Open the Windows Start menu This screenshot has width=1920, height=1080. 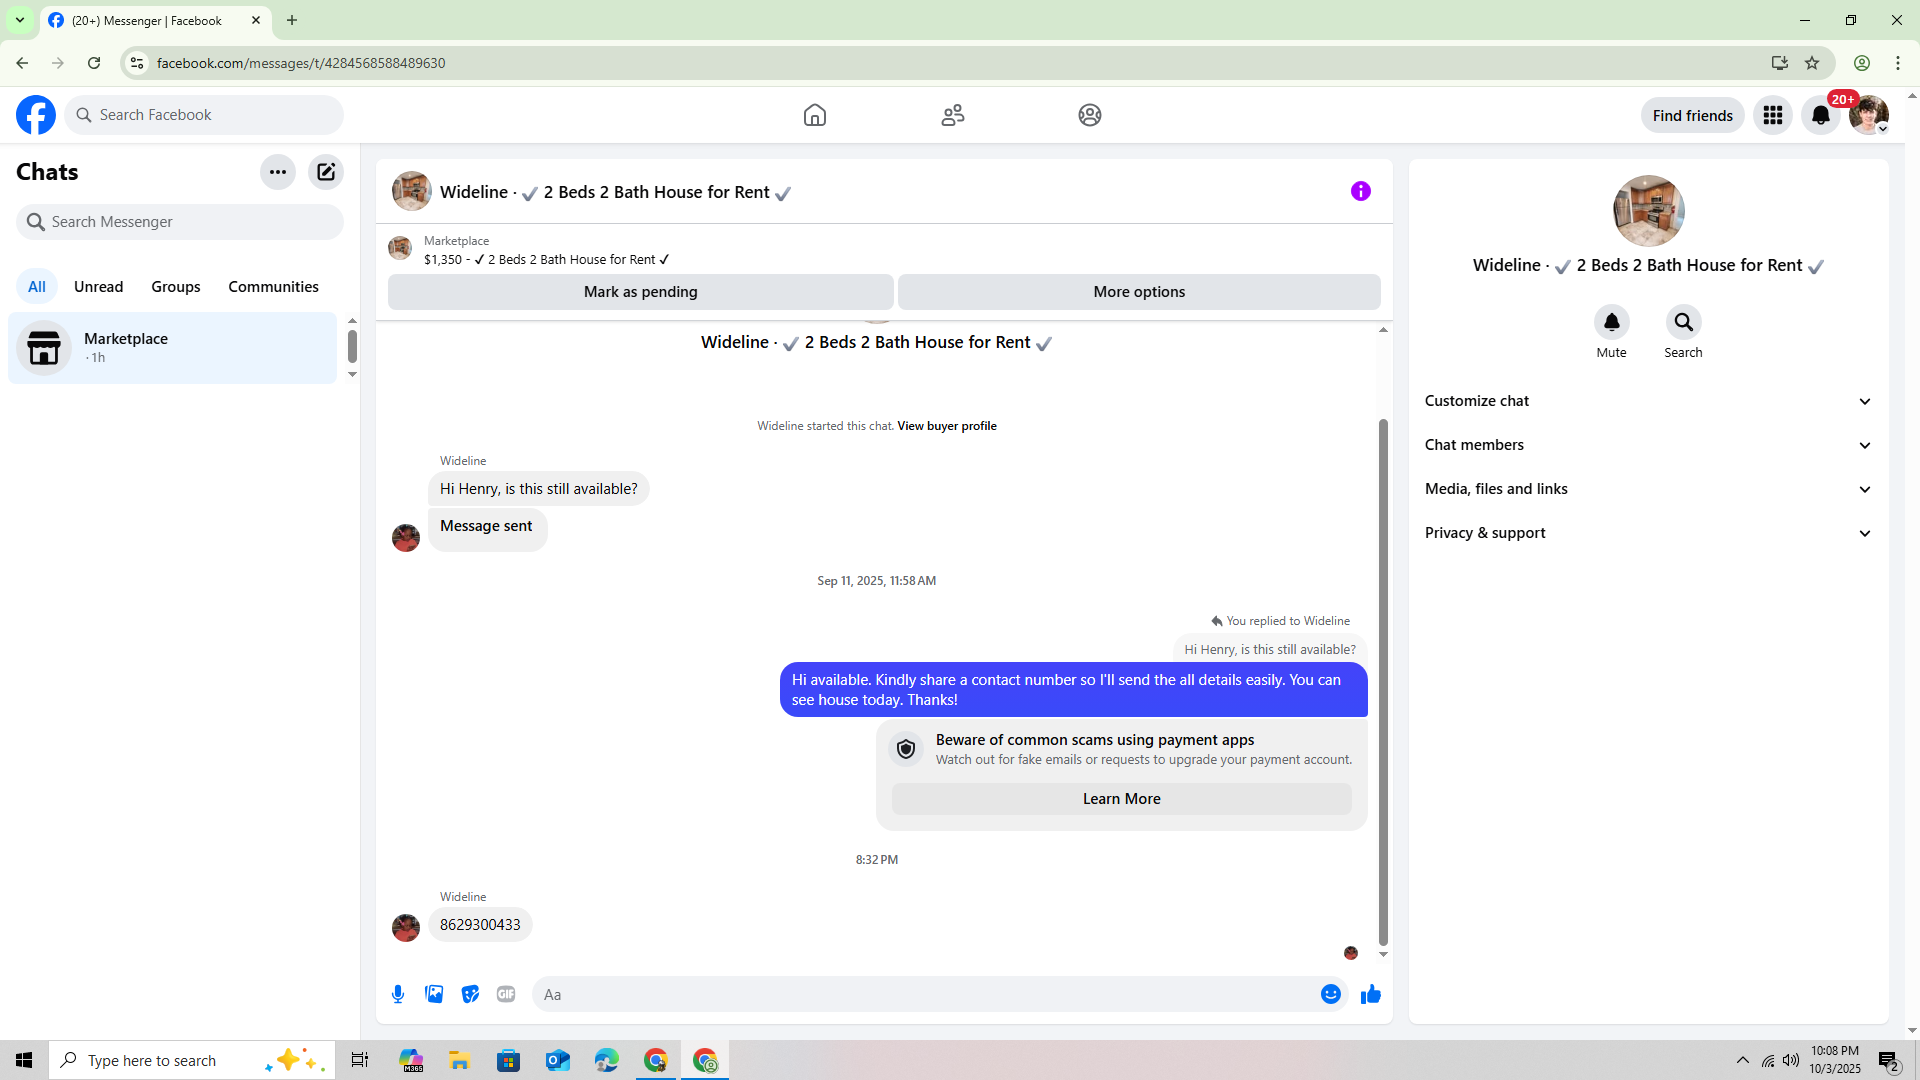pyautogui.click(x=24, y=1060)
